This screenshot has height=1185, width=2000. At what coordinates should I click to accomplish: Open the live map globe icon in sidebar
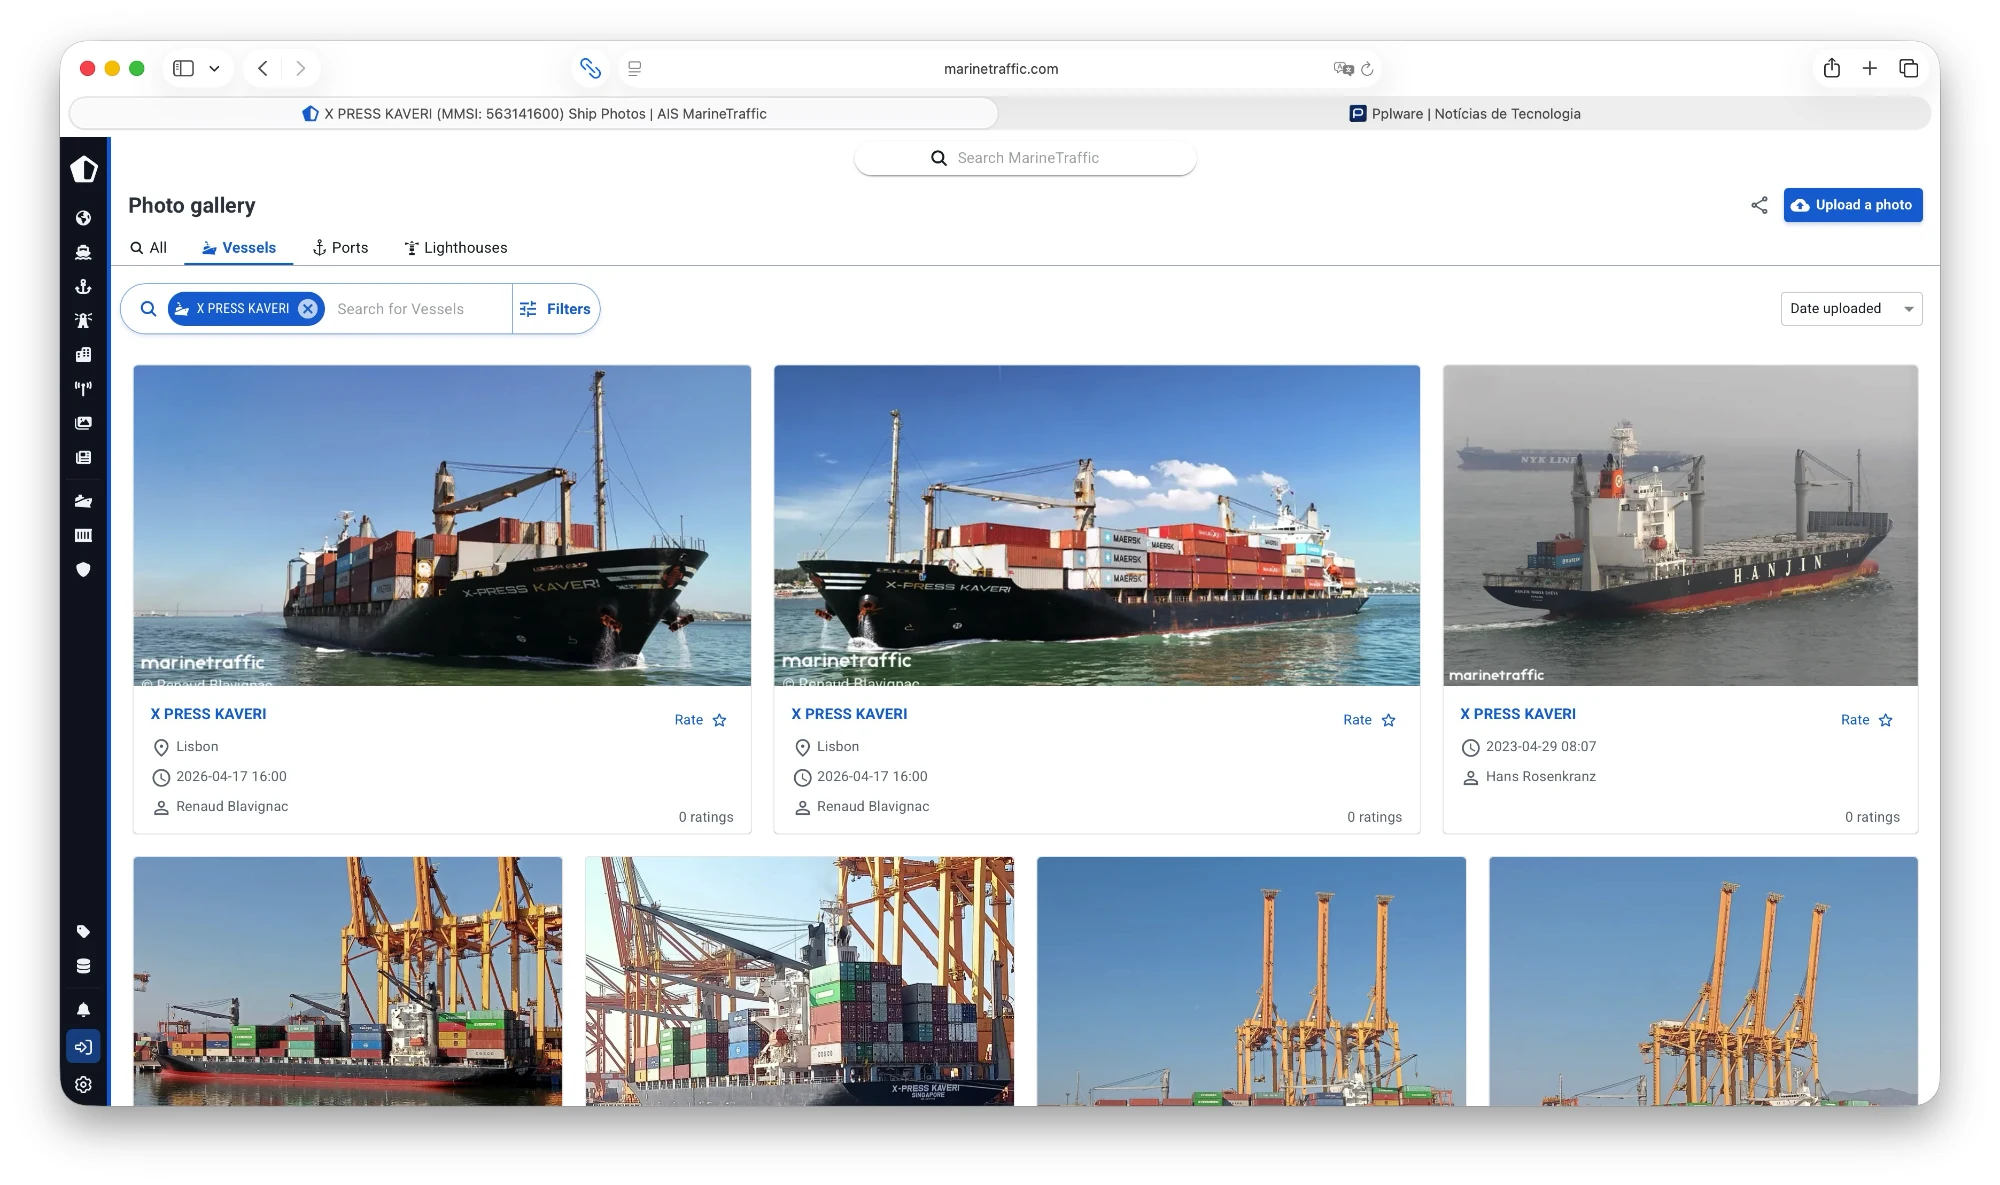(83, 218)
